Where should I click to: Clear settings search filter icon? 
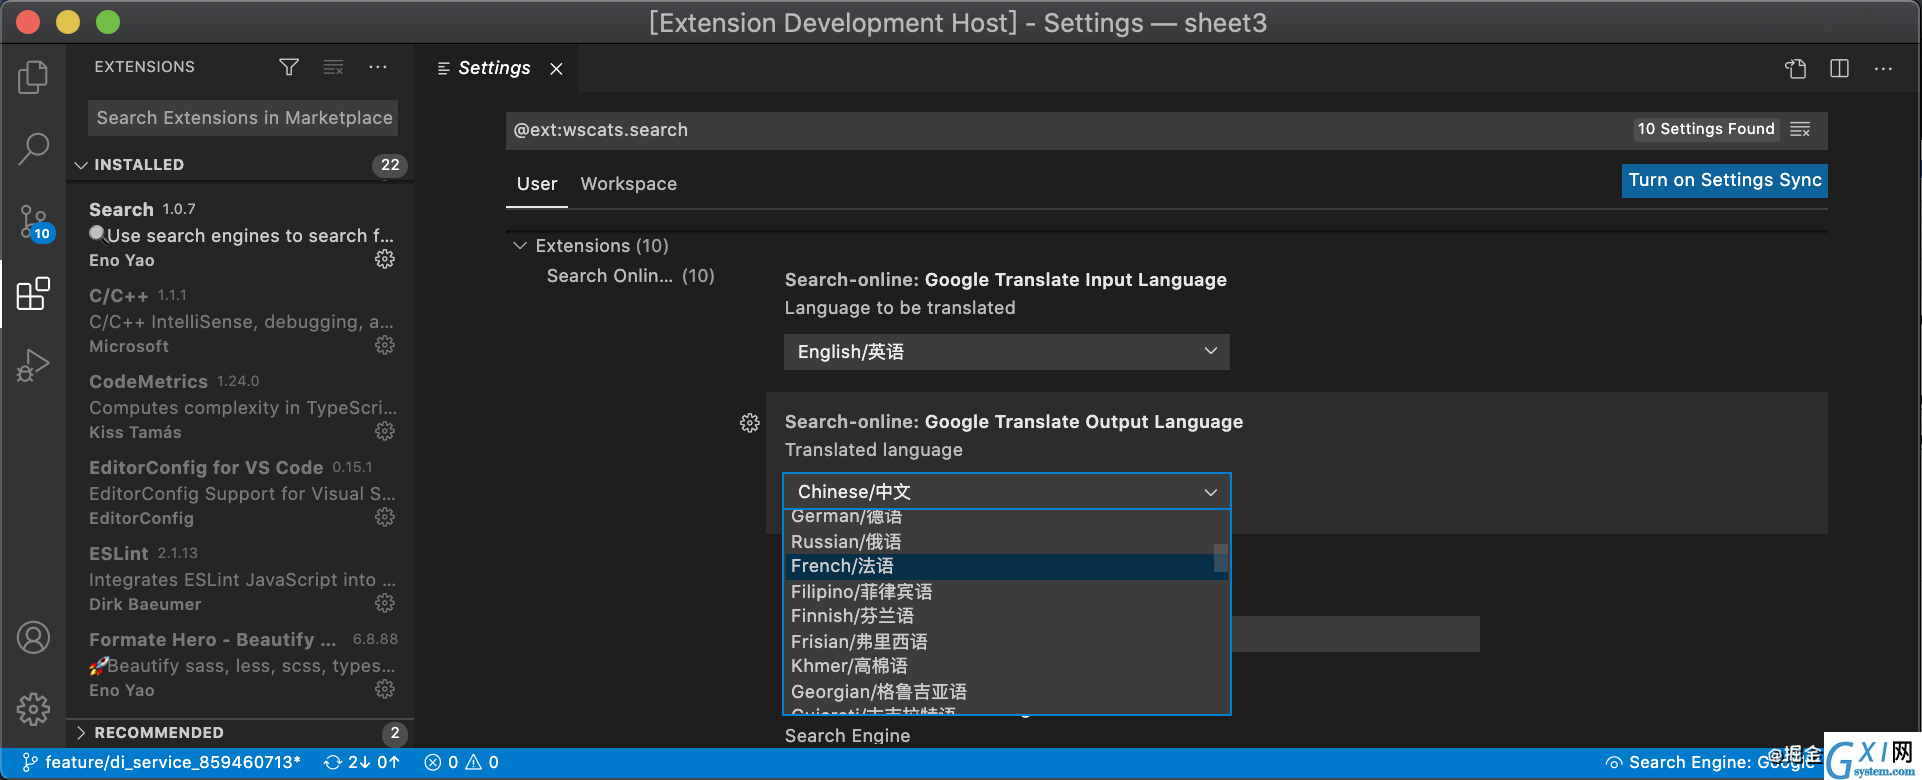point(1800,129)
